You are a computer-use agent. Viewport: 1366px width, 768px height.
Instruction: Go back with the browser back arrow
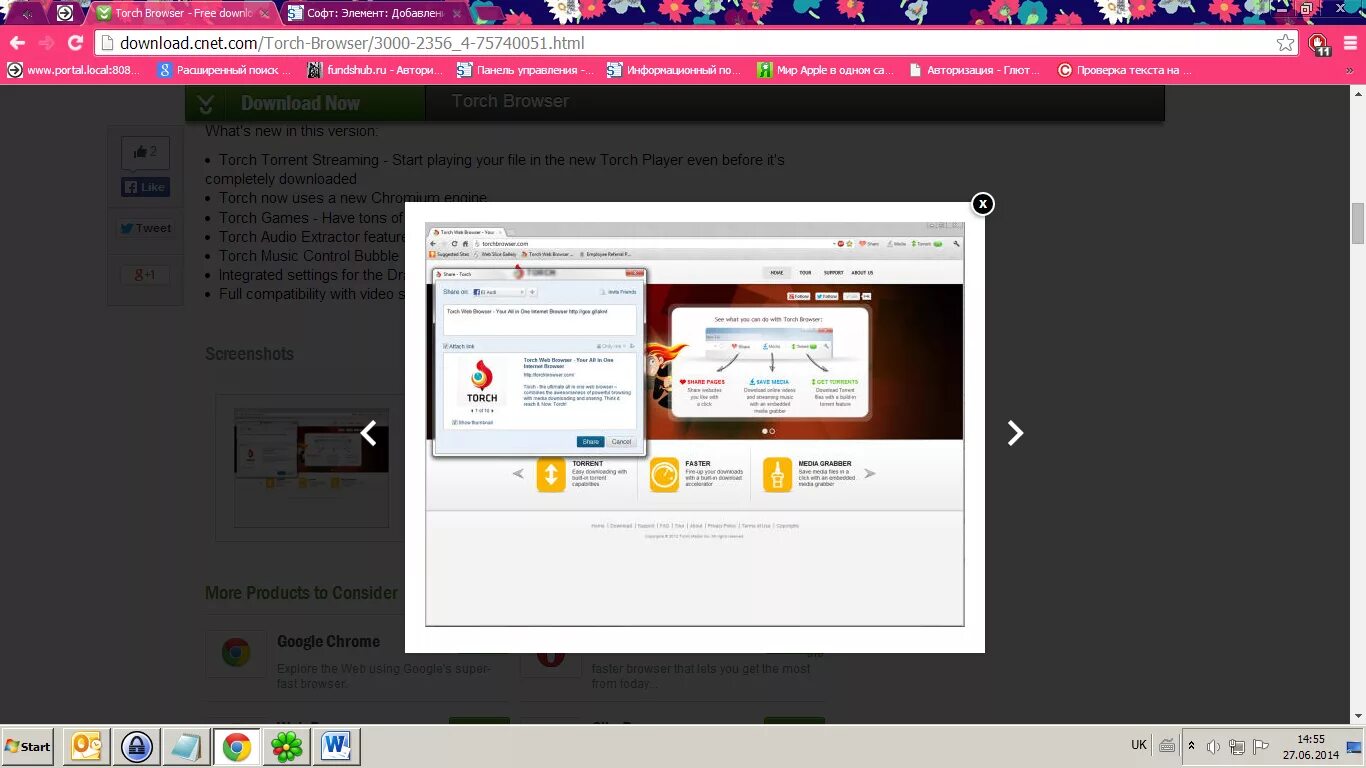click(x=17, y=43)
